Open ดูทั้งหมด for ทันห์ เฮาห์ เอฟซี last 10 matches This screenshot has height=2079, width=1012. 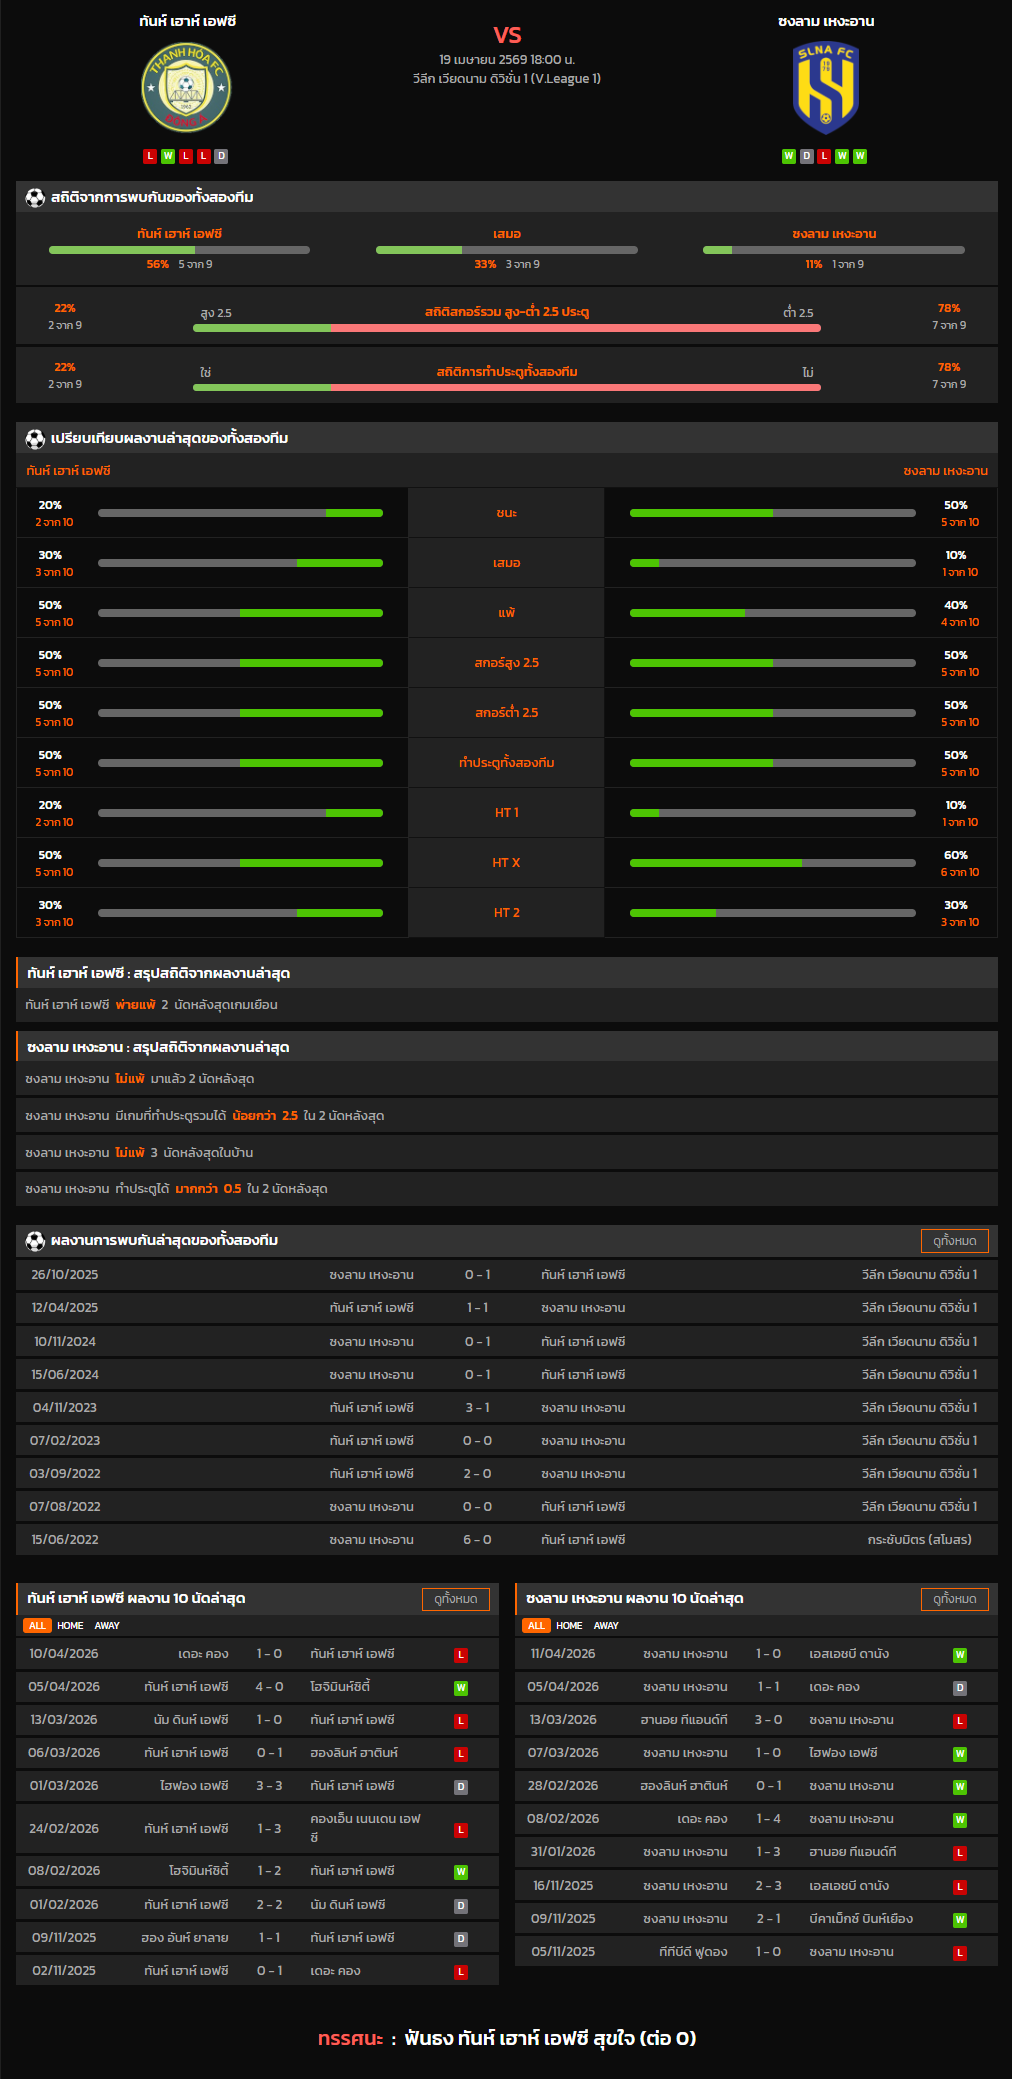click(x=456, y=1599)
